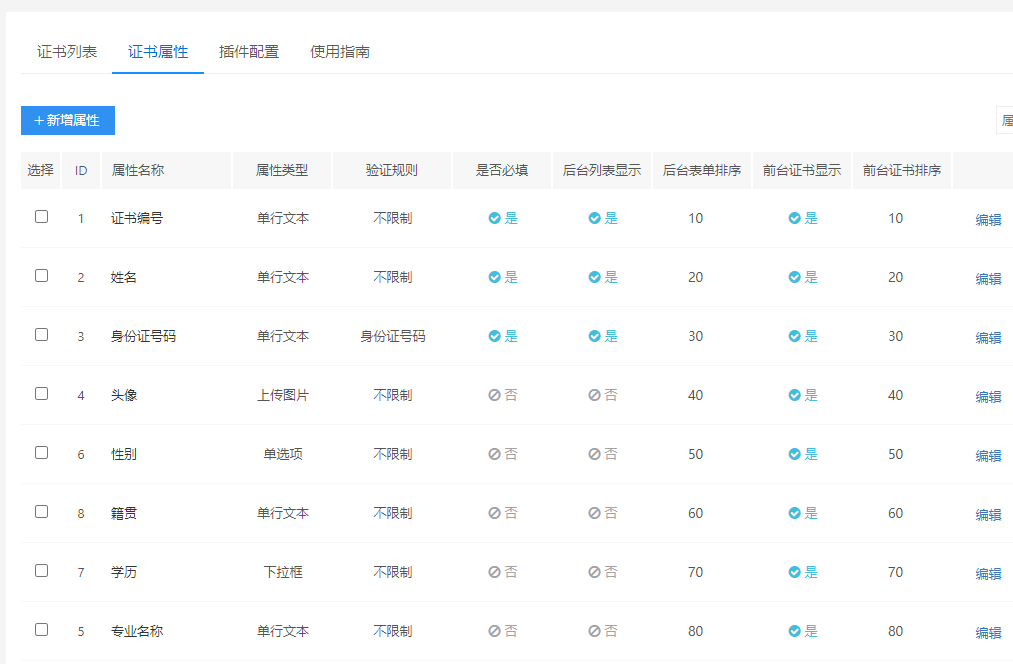Click 编辑 link for 籍贯 row

coord(988,515)
